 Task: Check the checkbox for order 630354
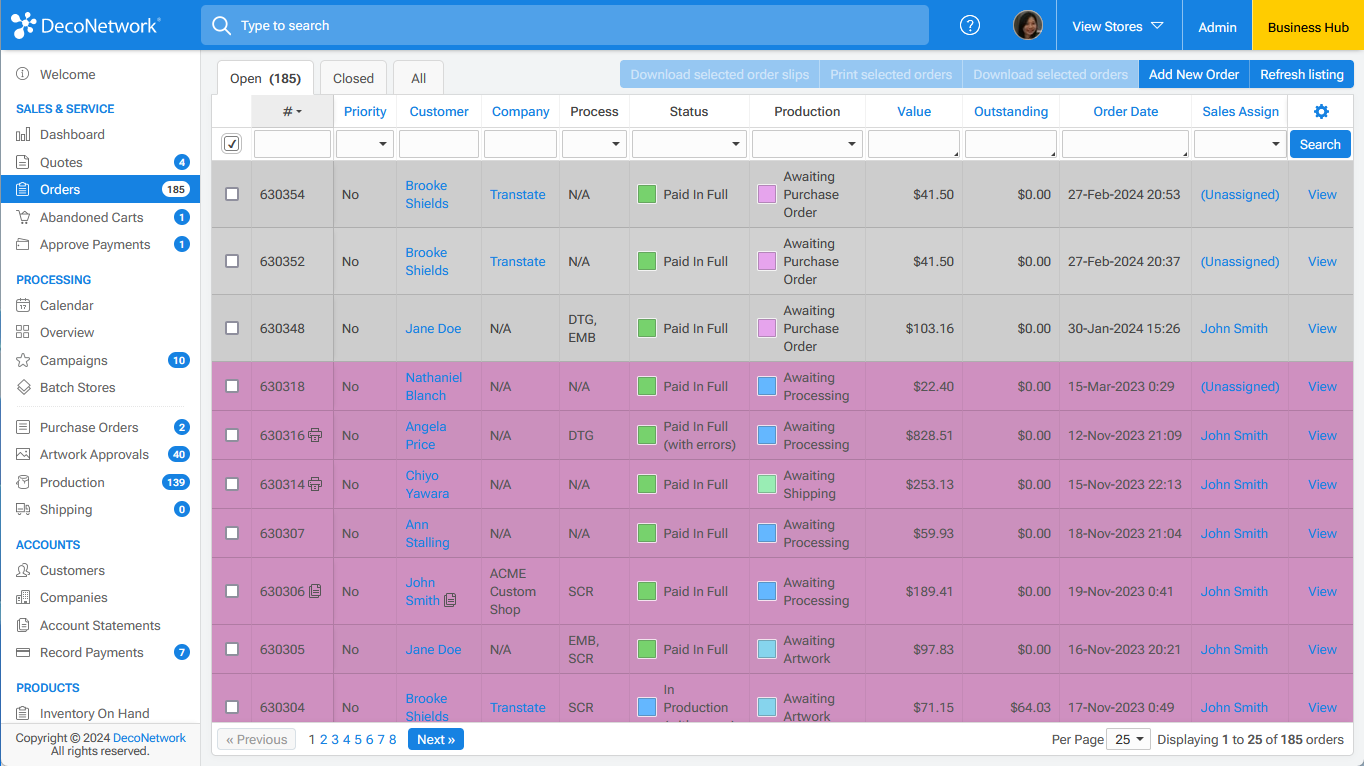point(231,194)
